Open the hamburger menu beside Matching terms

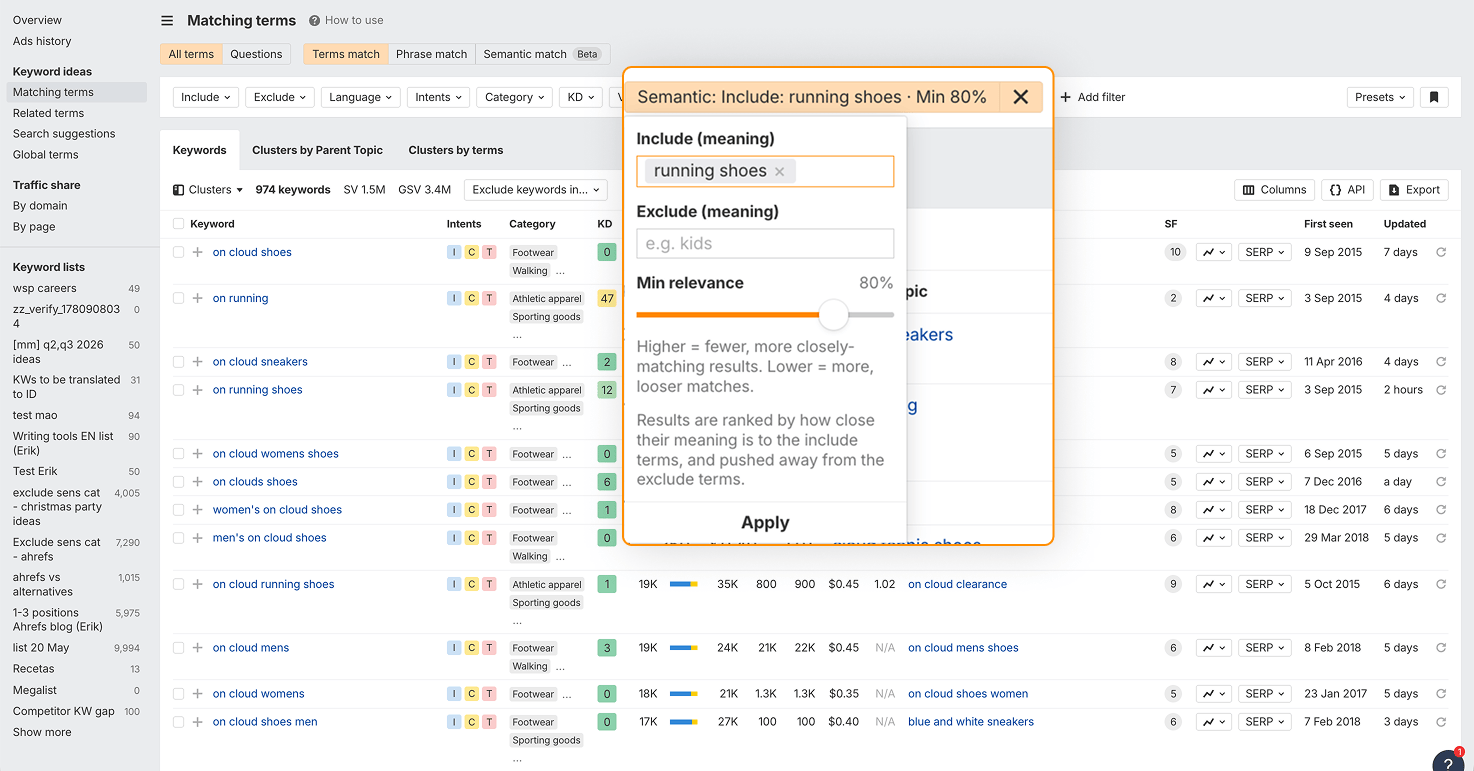coord(167,20)
